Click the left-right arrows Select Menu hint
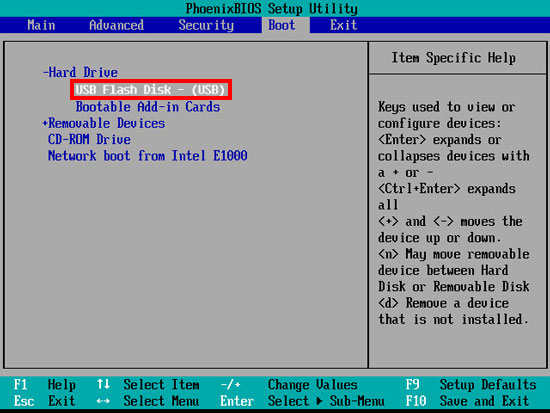This screenshot has width=550, height=413. [x=148, y=401]
